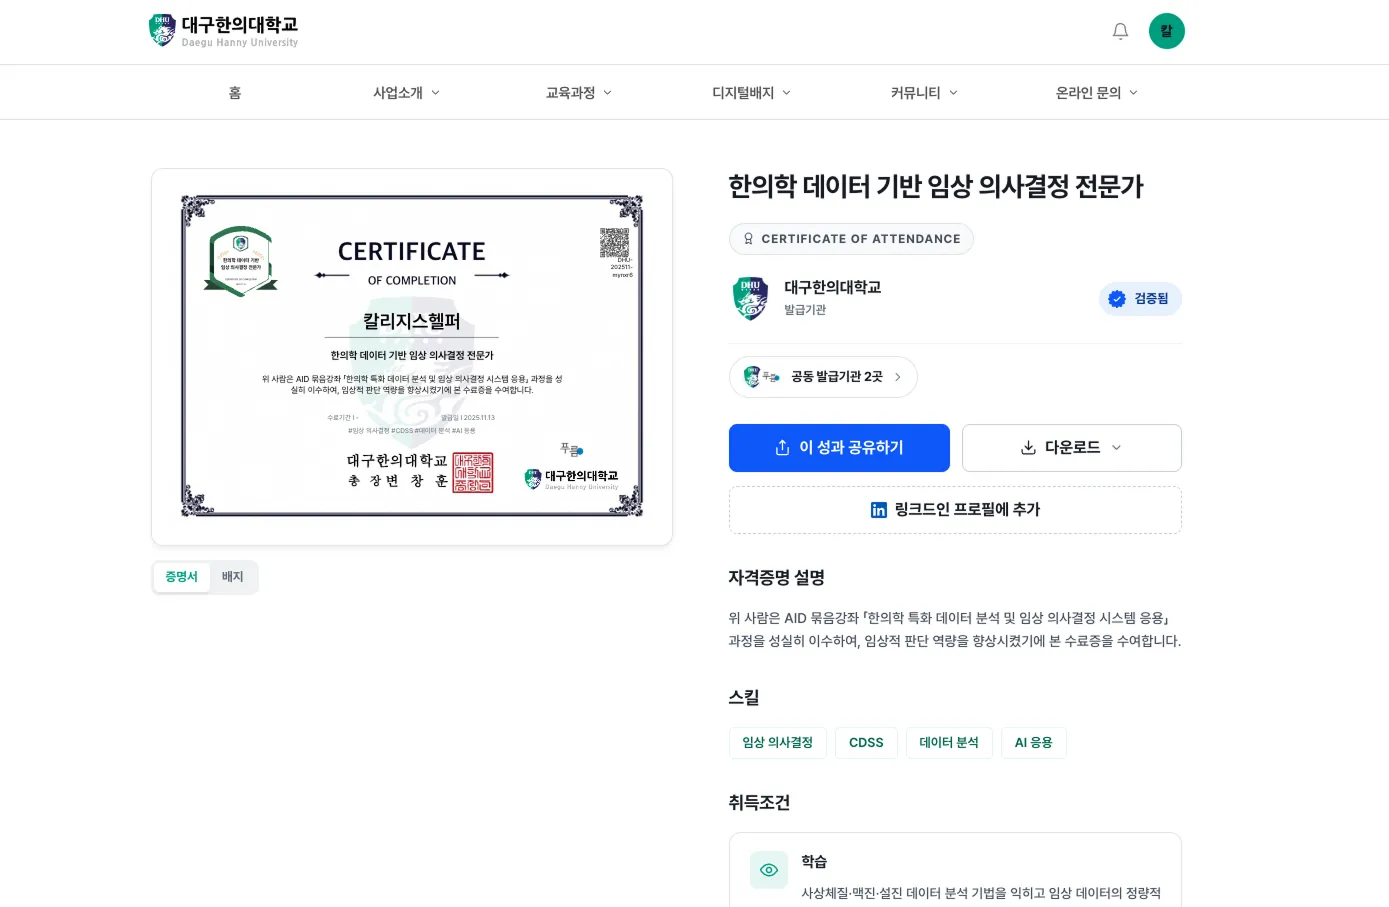The image size is (1389, 907).
Task: Select the CDSS skill tag
Action: (866, 743)
